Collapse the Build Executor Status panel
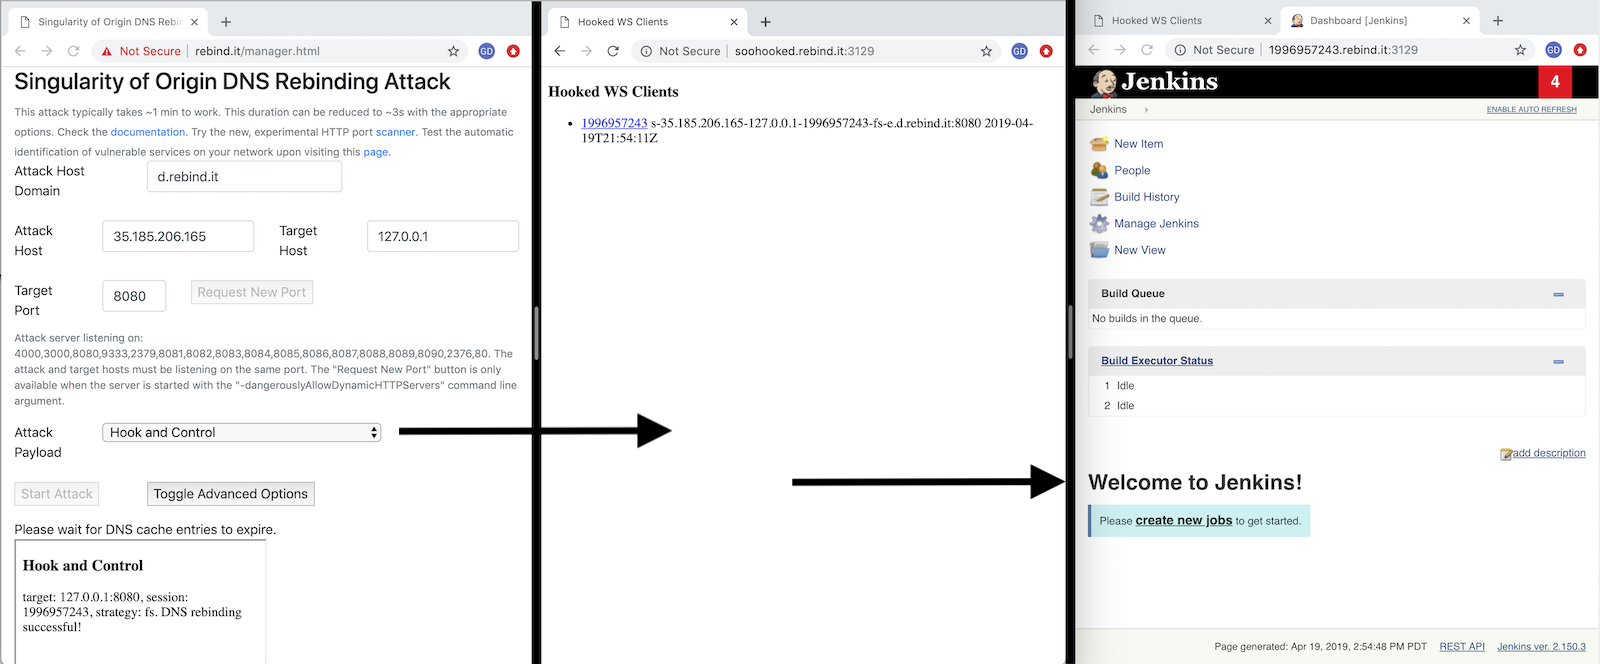Viewport: 1600px width, 664px height. 1558,361
